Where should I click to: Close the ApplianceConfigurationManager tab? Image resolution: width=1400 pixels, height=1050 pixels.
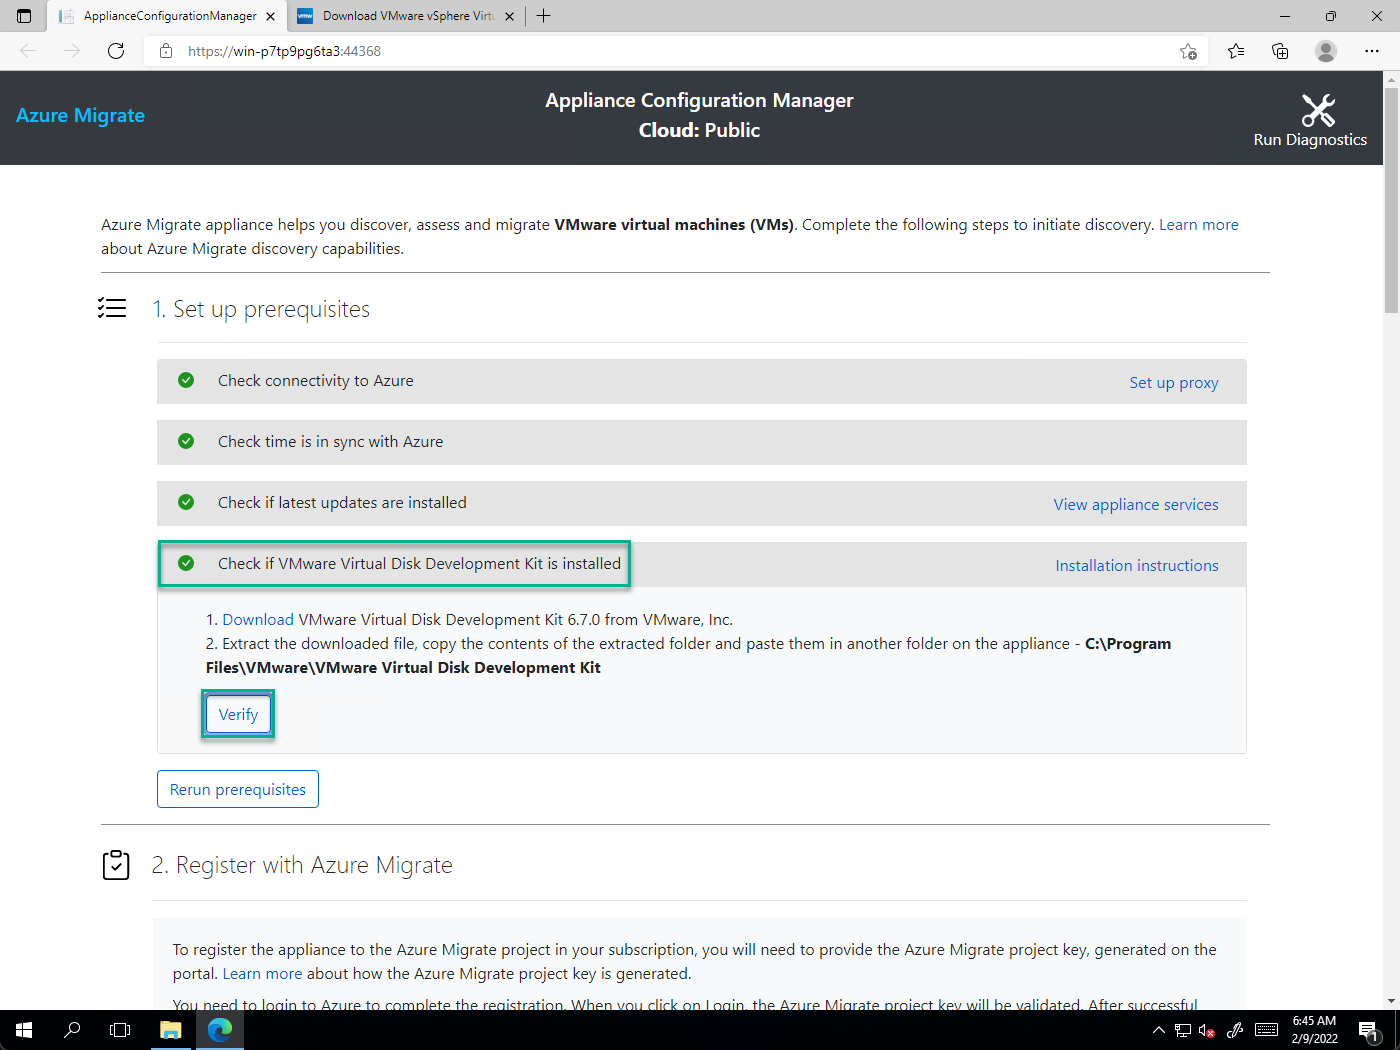pos(270,16)
